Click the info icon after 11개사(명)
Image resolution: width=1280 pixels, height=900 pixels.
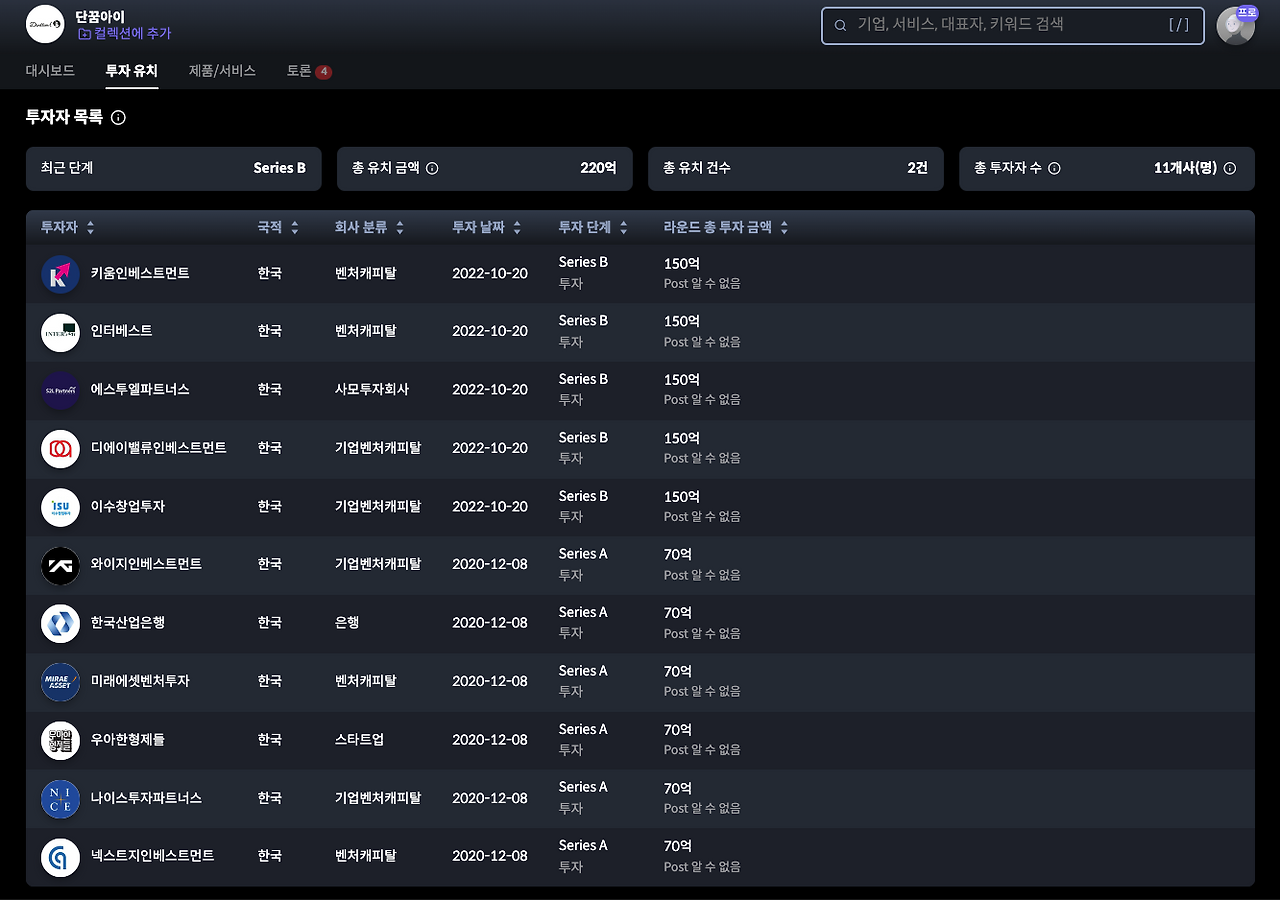point(1230,168)
